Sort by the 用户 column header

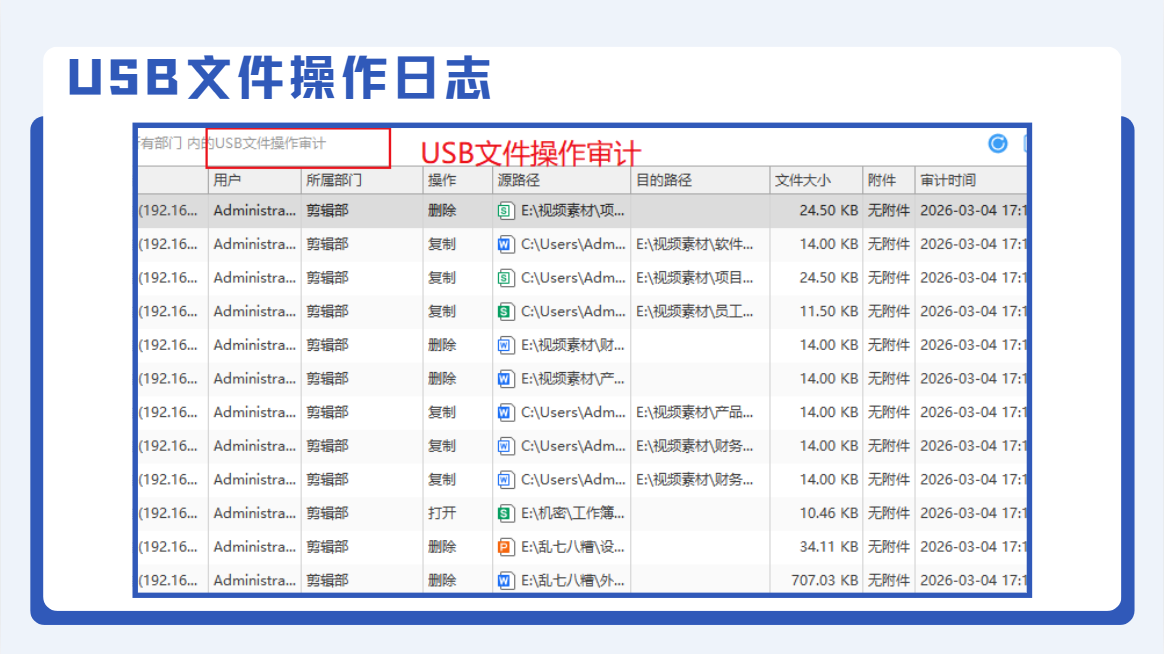(255, 180)
